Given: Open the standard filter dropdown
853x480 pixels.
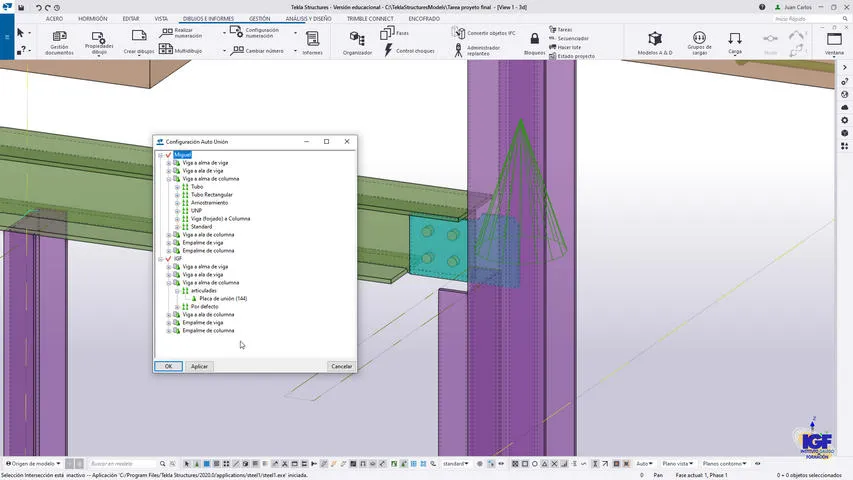Looking at the screenshot, I should (x=455, y=464).
